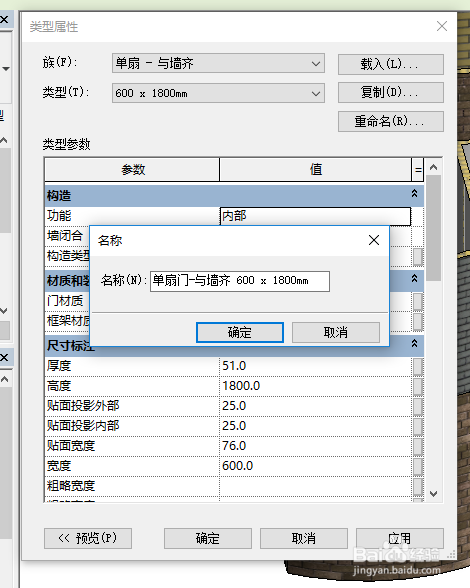Click the << 预览(P) preview button

(88, 538)
